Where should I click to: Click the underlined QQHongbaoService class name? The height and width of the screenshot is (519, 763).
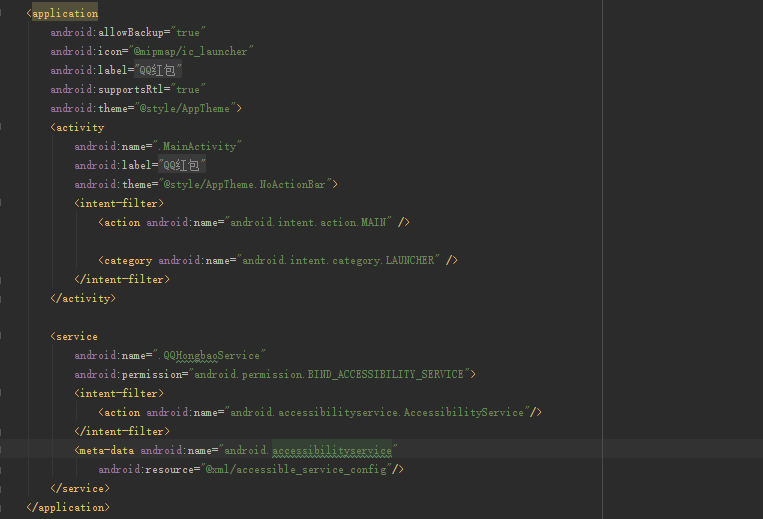coord(211,356)
